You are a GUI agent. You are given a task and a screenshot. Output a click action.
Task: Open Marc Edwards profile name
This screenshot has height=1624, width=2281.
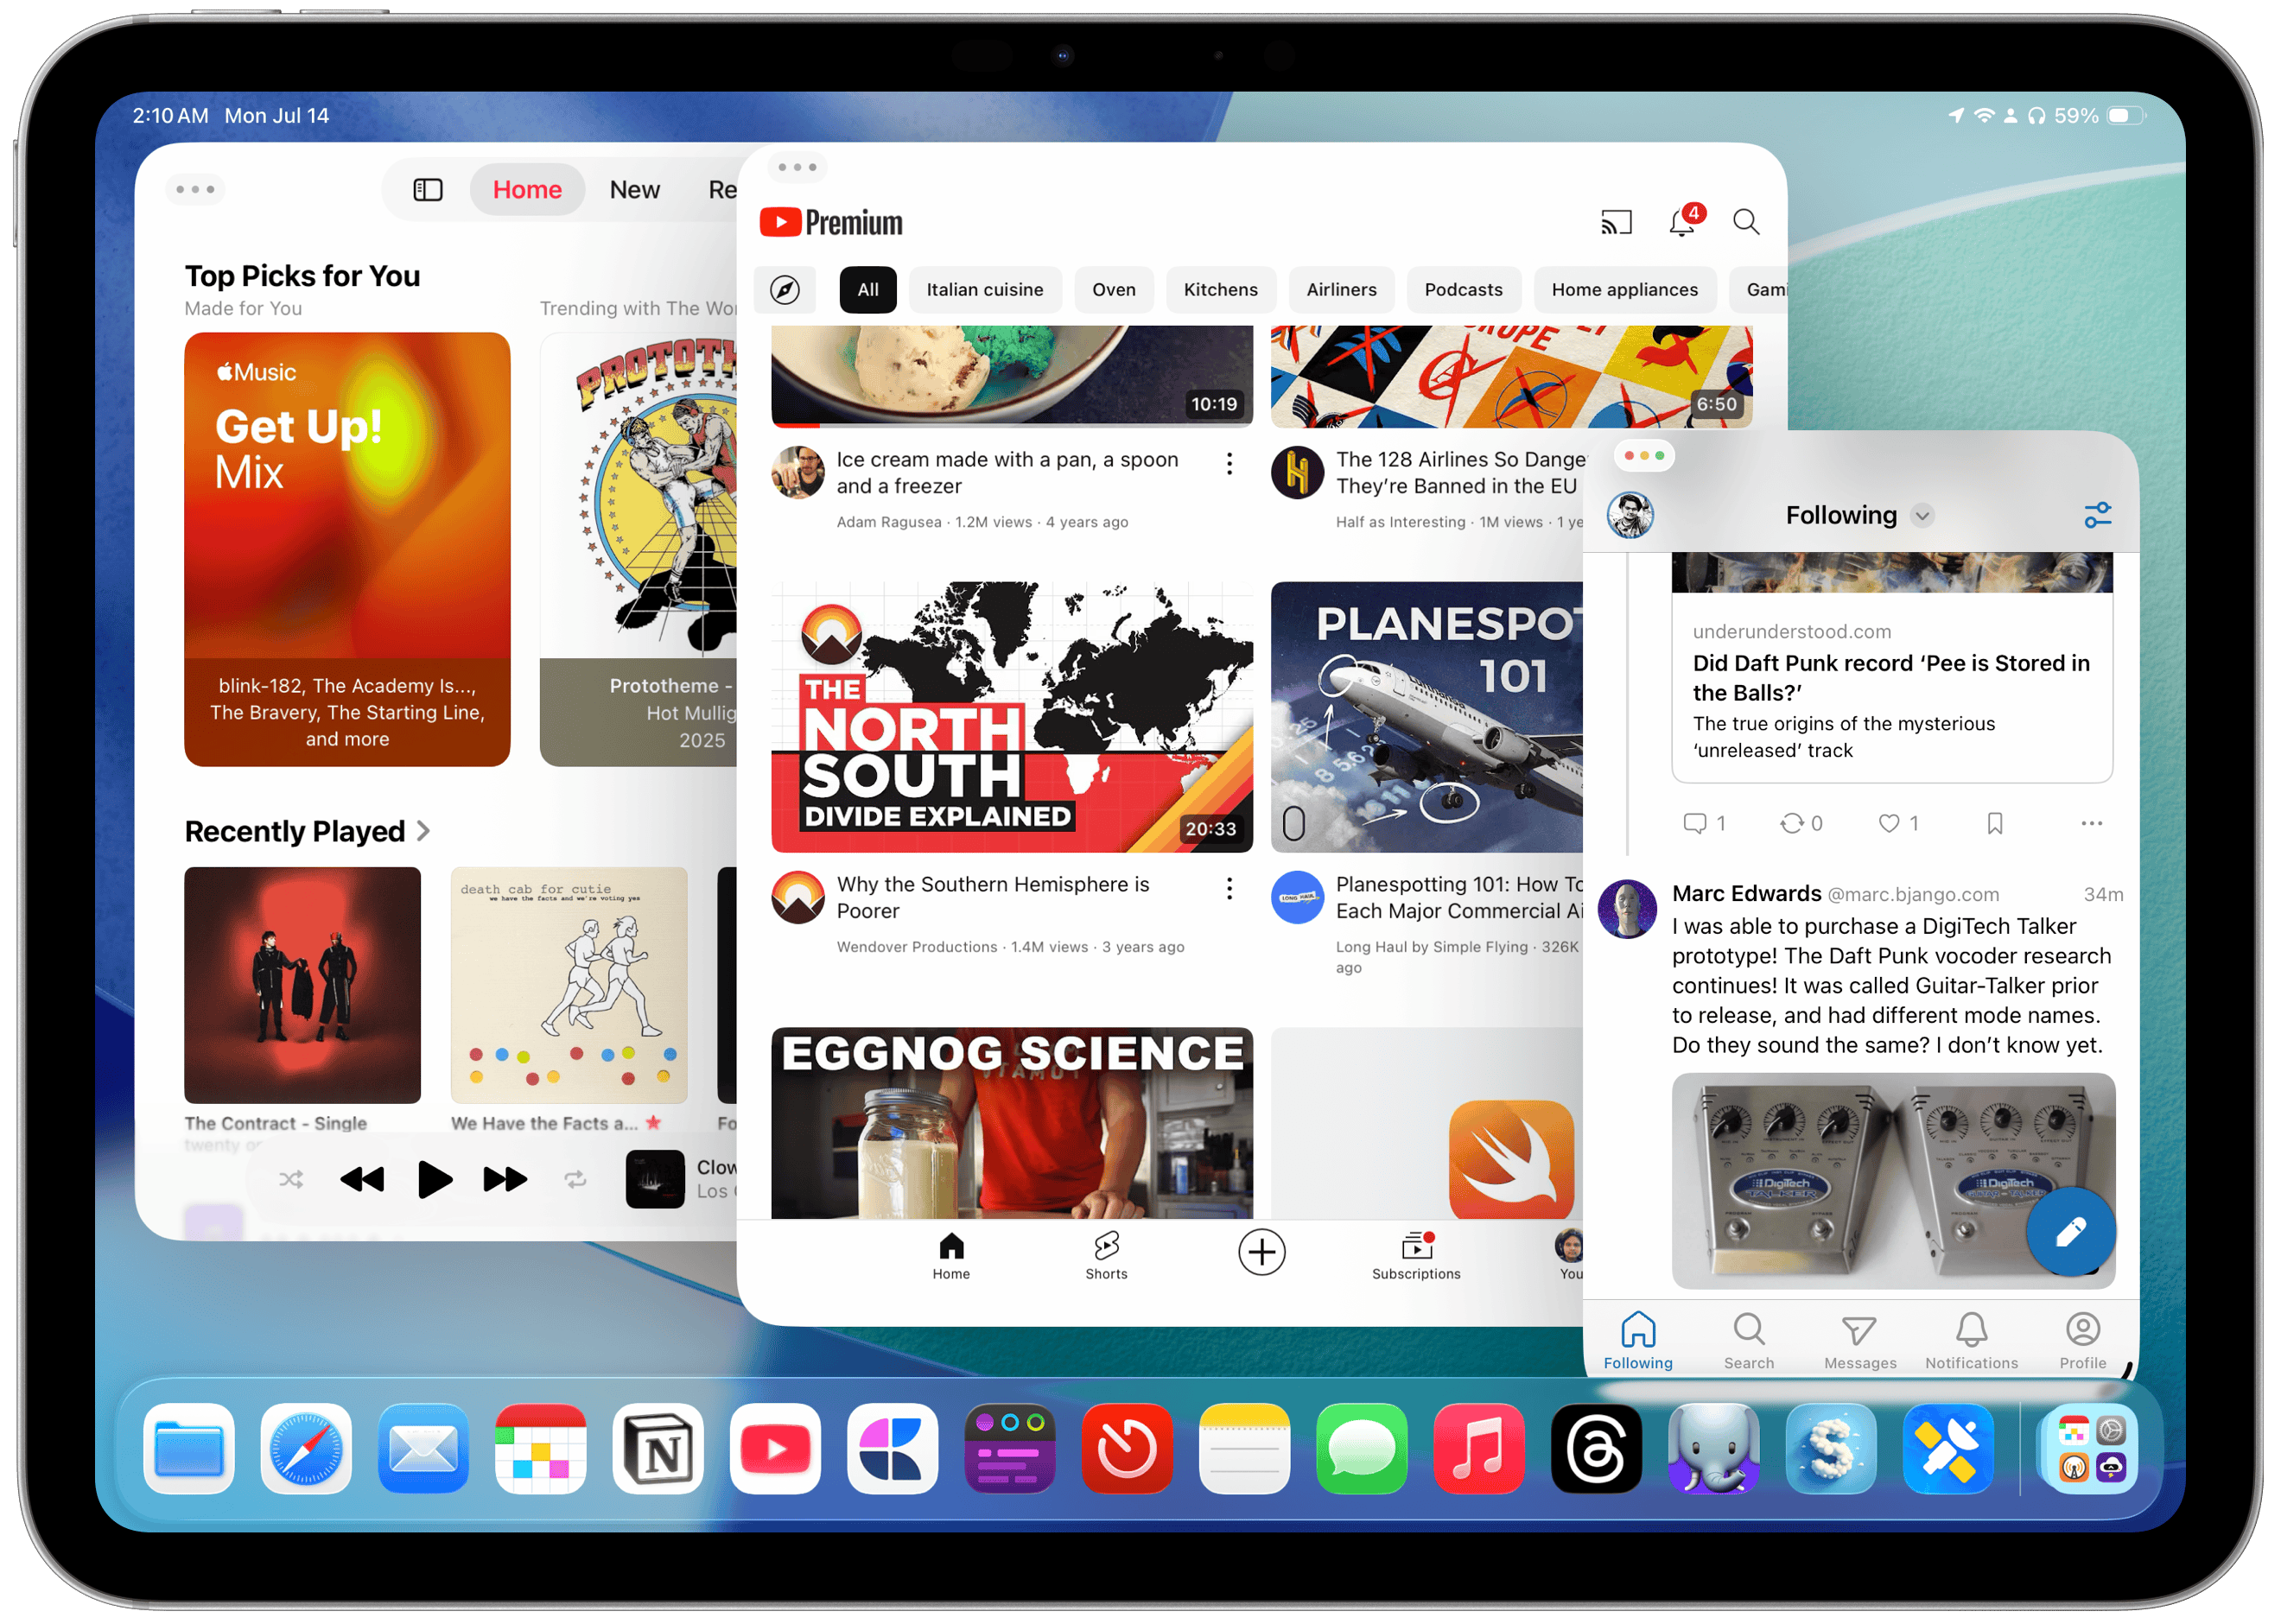click(1746, 894)
